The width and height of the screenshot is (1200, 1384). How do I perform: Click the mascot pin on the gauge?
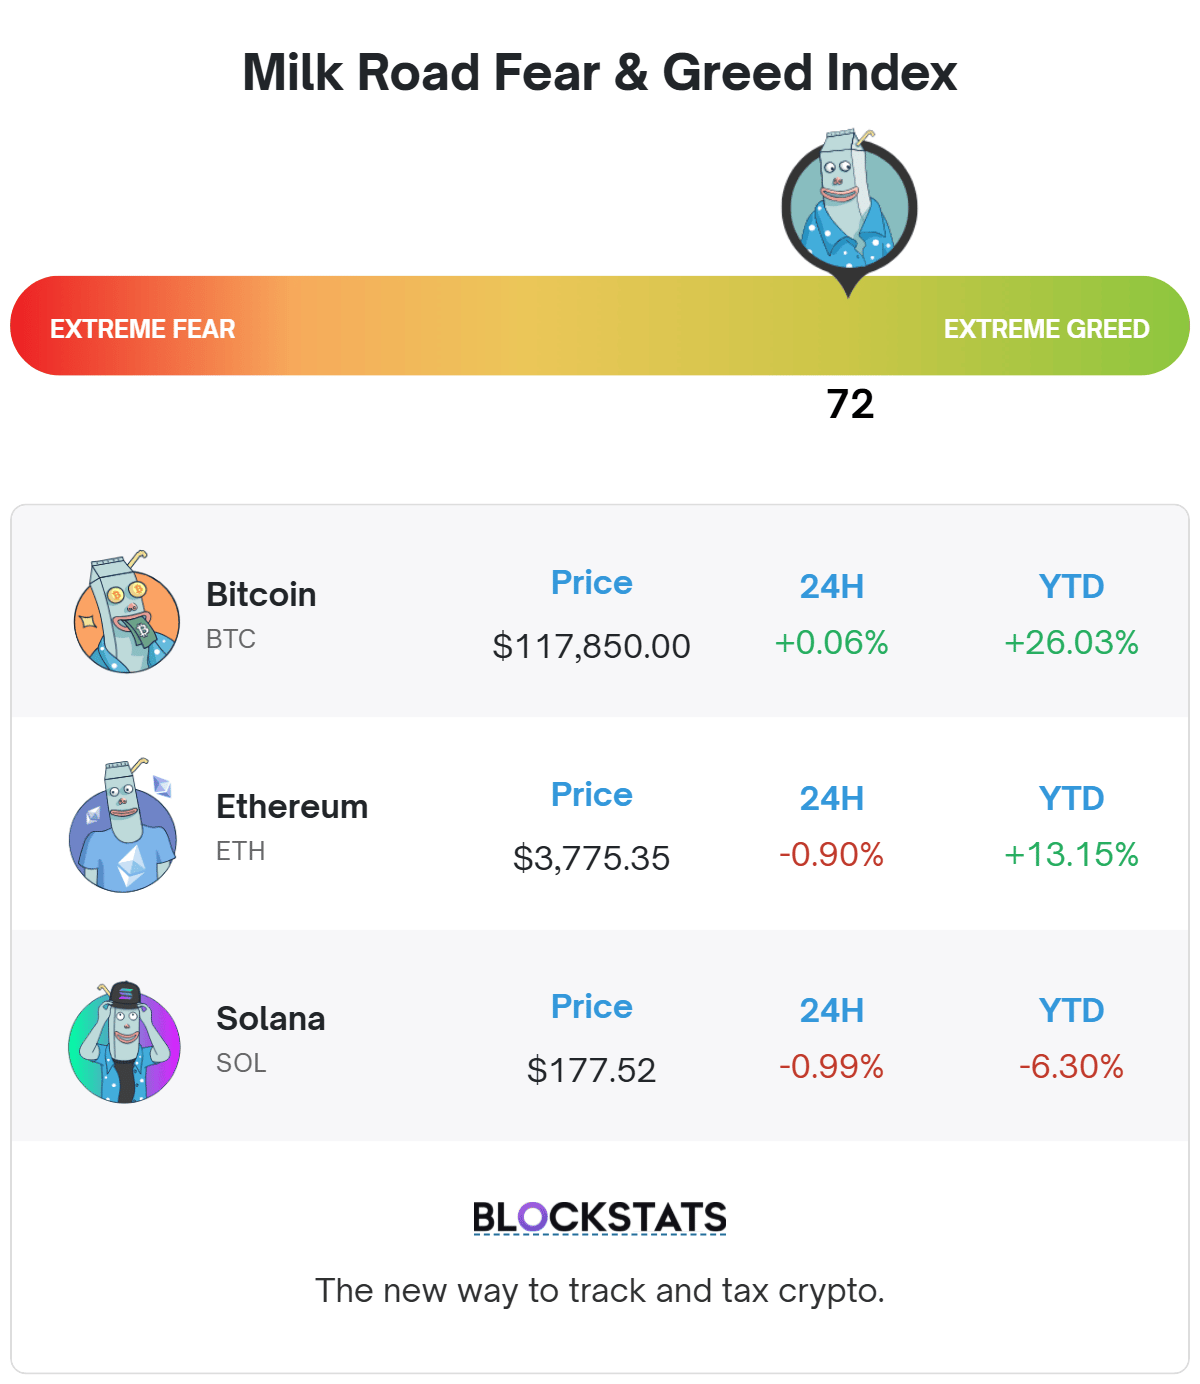[x=849, y=212]
